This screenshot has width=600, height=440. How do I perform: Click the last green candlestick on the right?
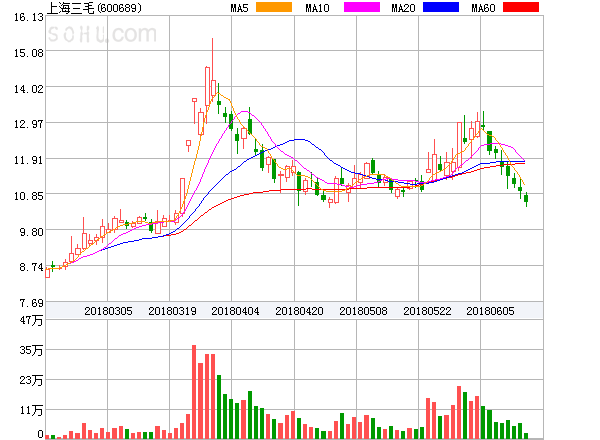coord(526,199)
